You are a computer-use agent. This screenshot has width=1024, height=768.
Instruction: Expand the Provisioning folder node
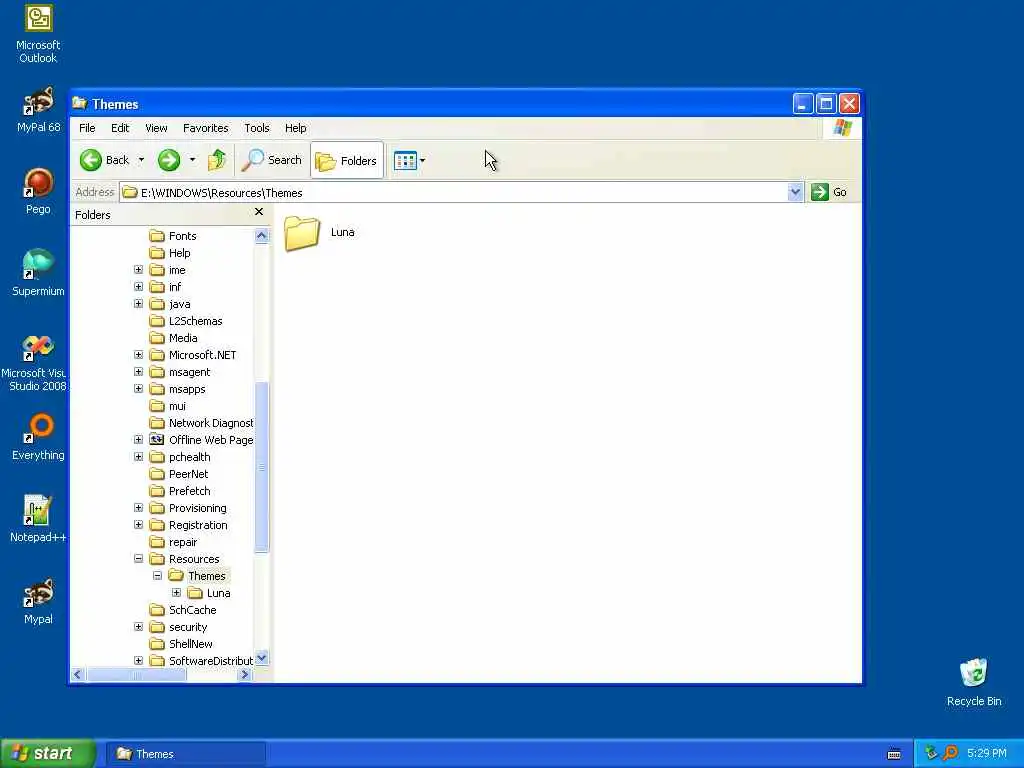(x=138, y=507)
